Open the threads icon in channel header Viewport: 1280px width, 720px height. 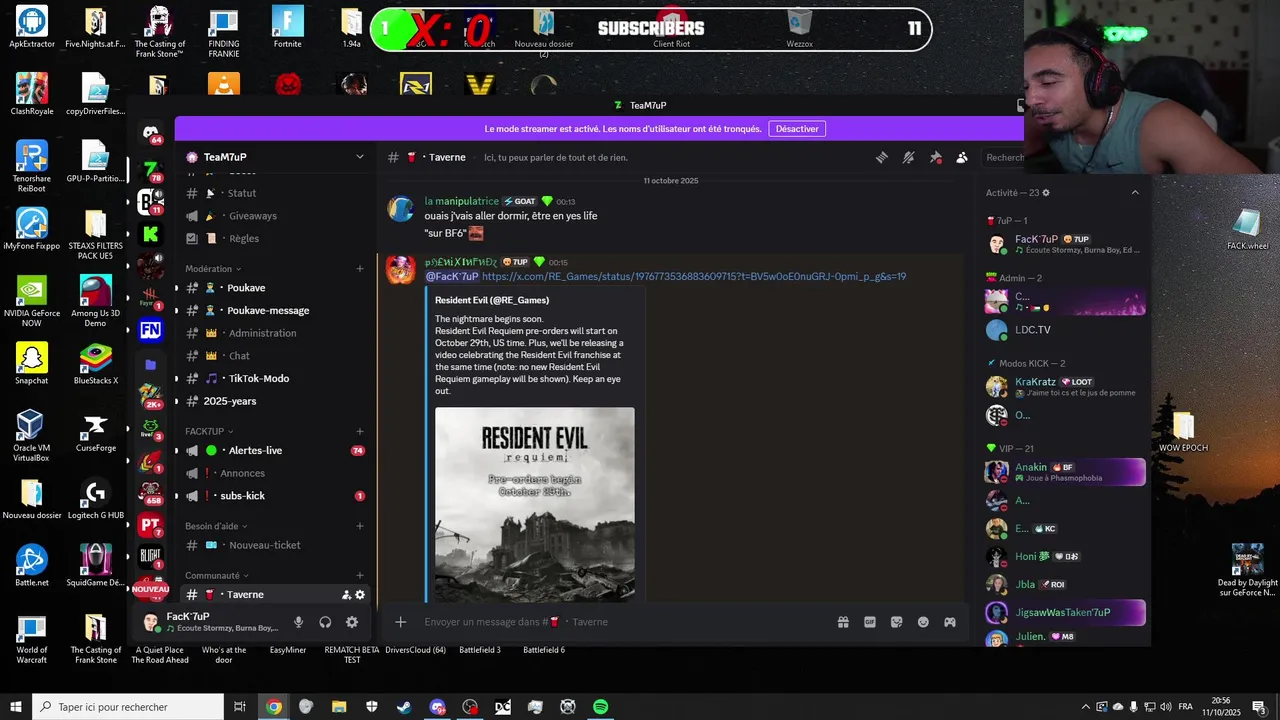pyautogui.click(x=882, y=157)
